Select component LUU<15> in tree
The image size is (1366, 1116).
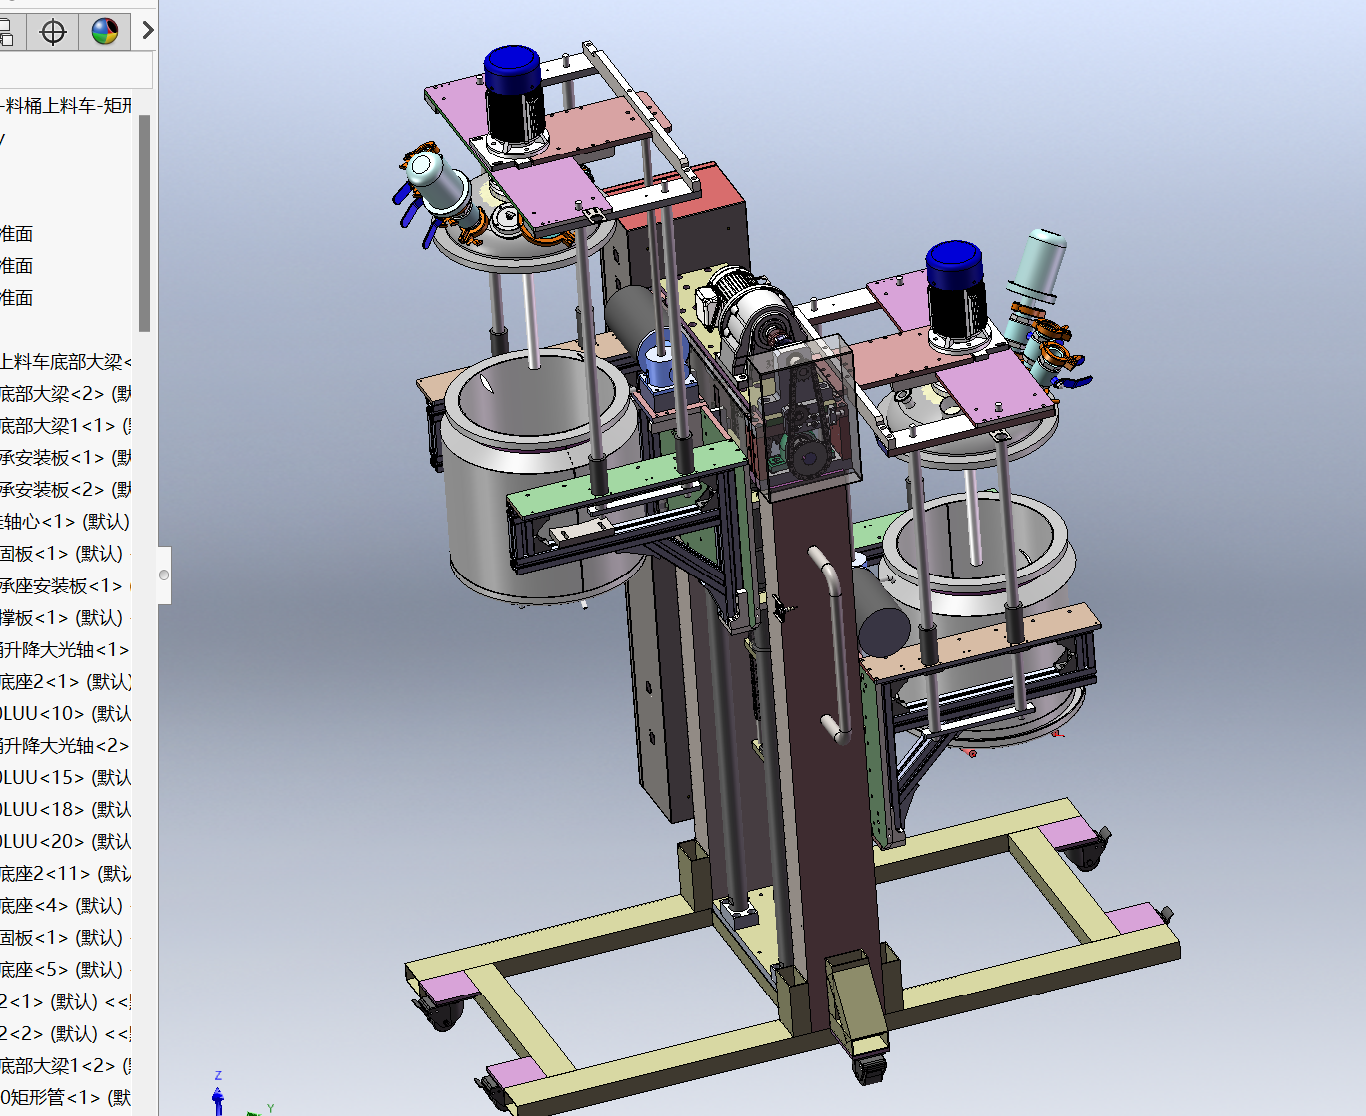pyautogui.click(x=66, y=777)
